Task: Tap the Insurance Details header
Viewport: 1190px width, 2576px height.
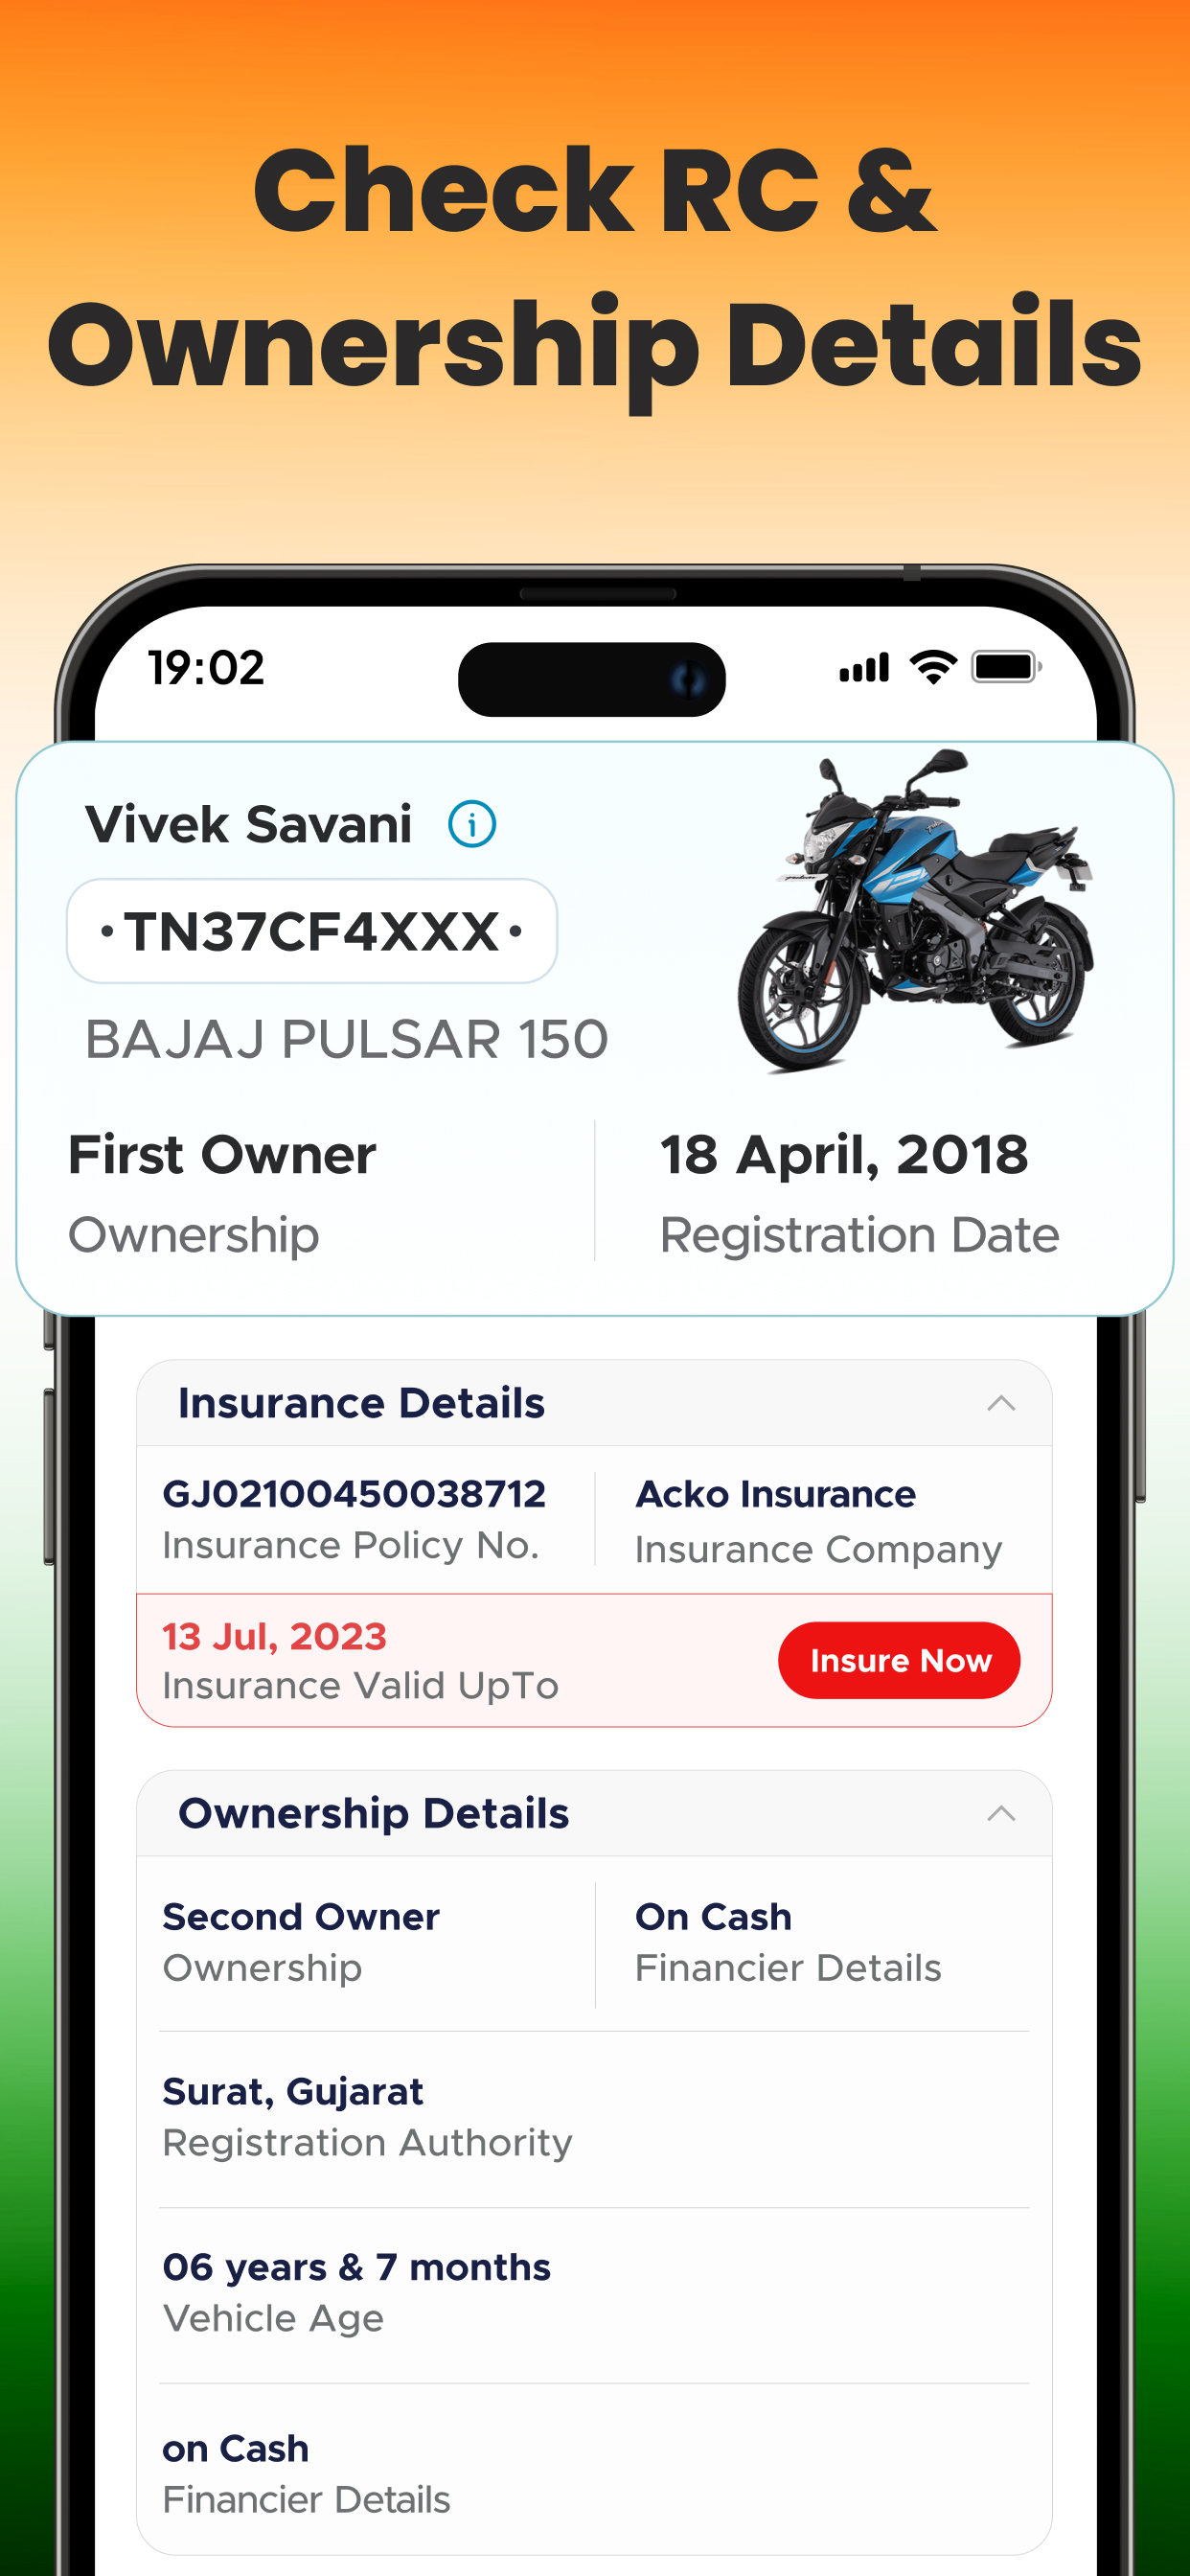Action: 594,1403
